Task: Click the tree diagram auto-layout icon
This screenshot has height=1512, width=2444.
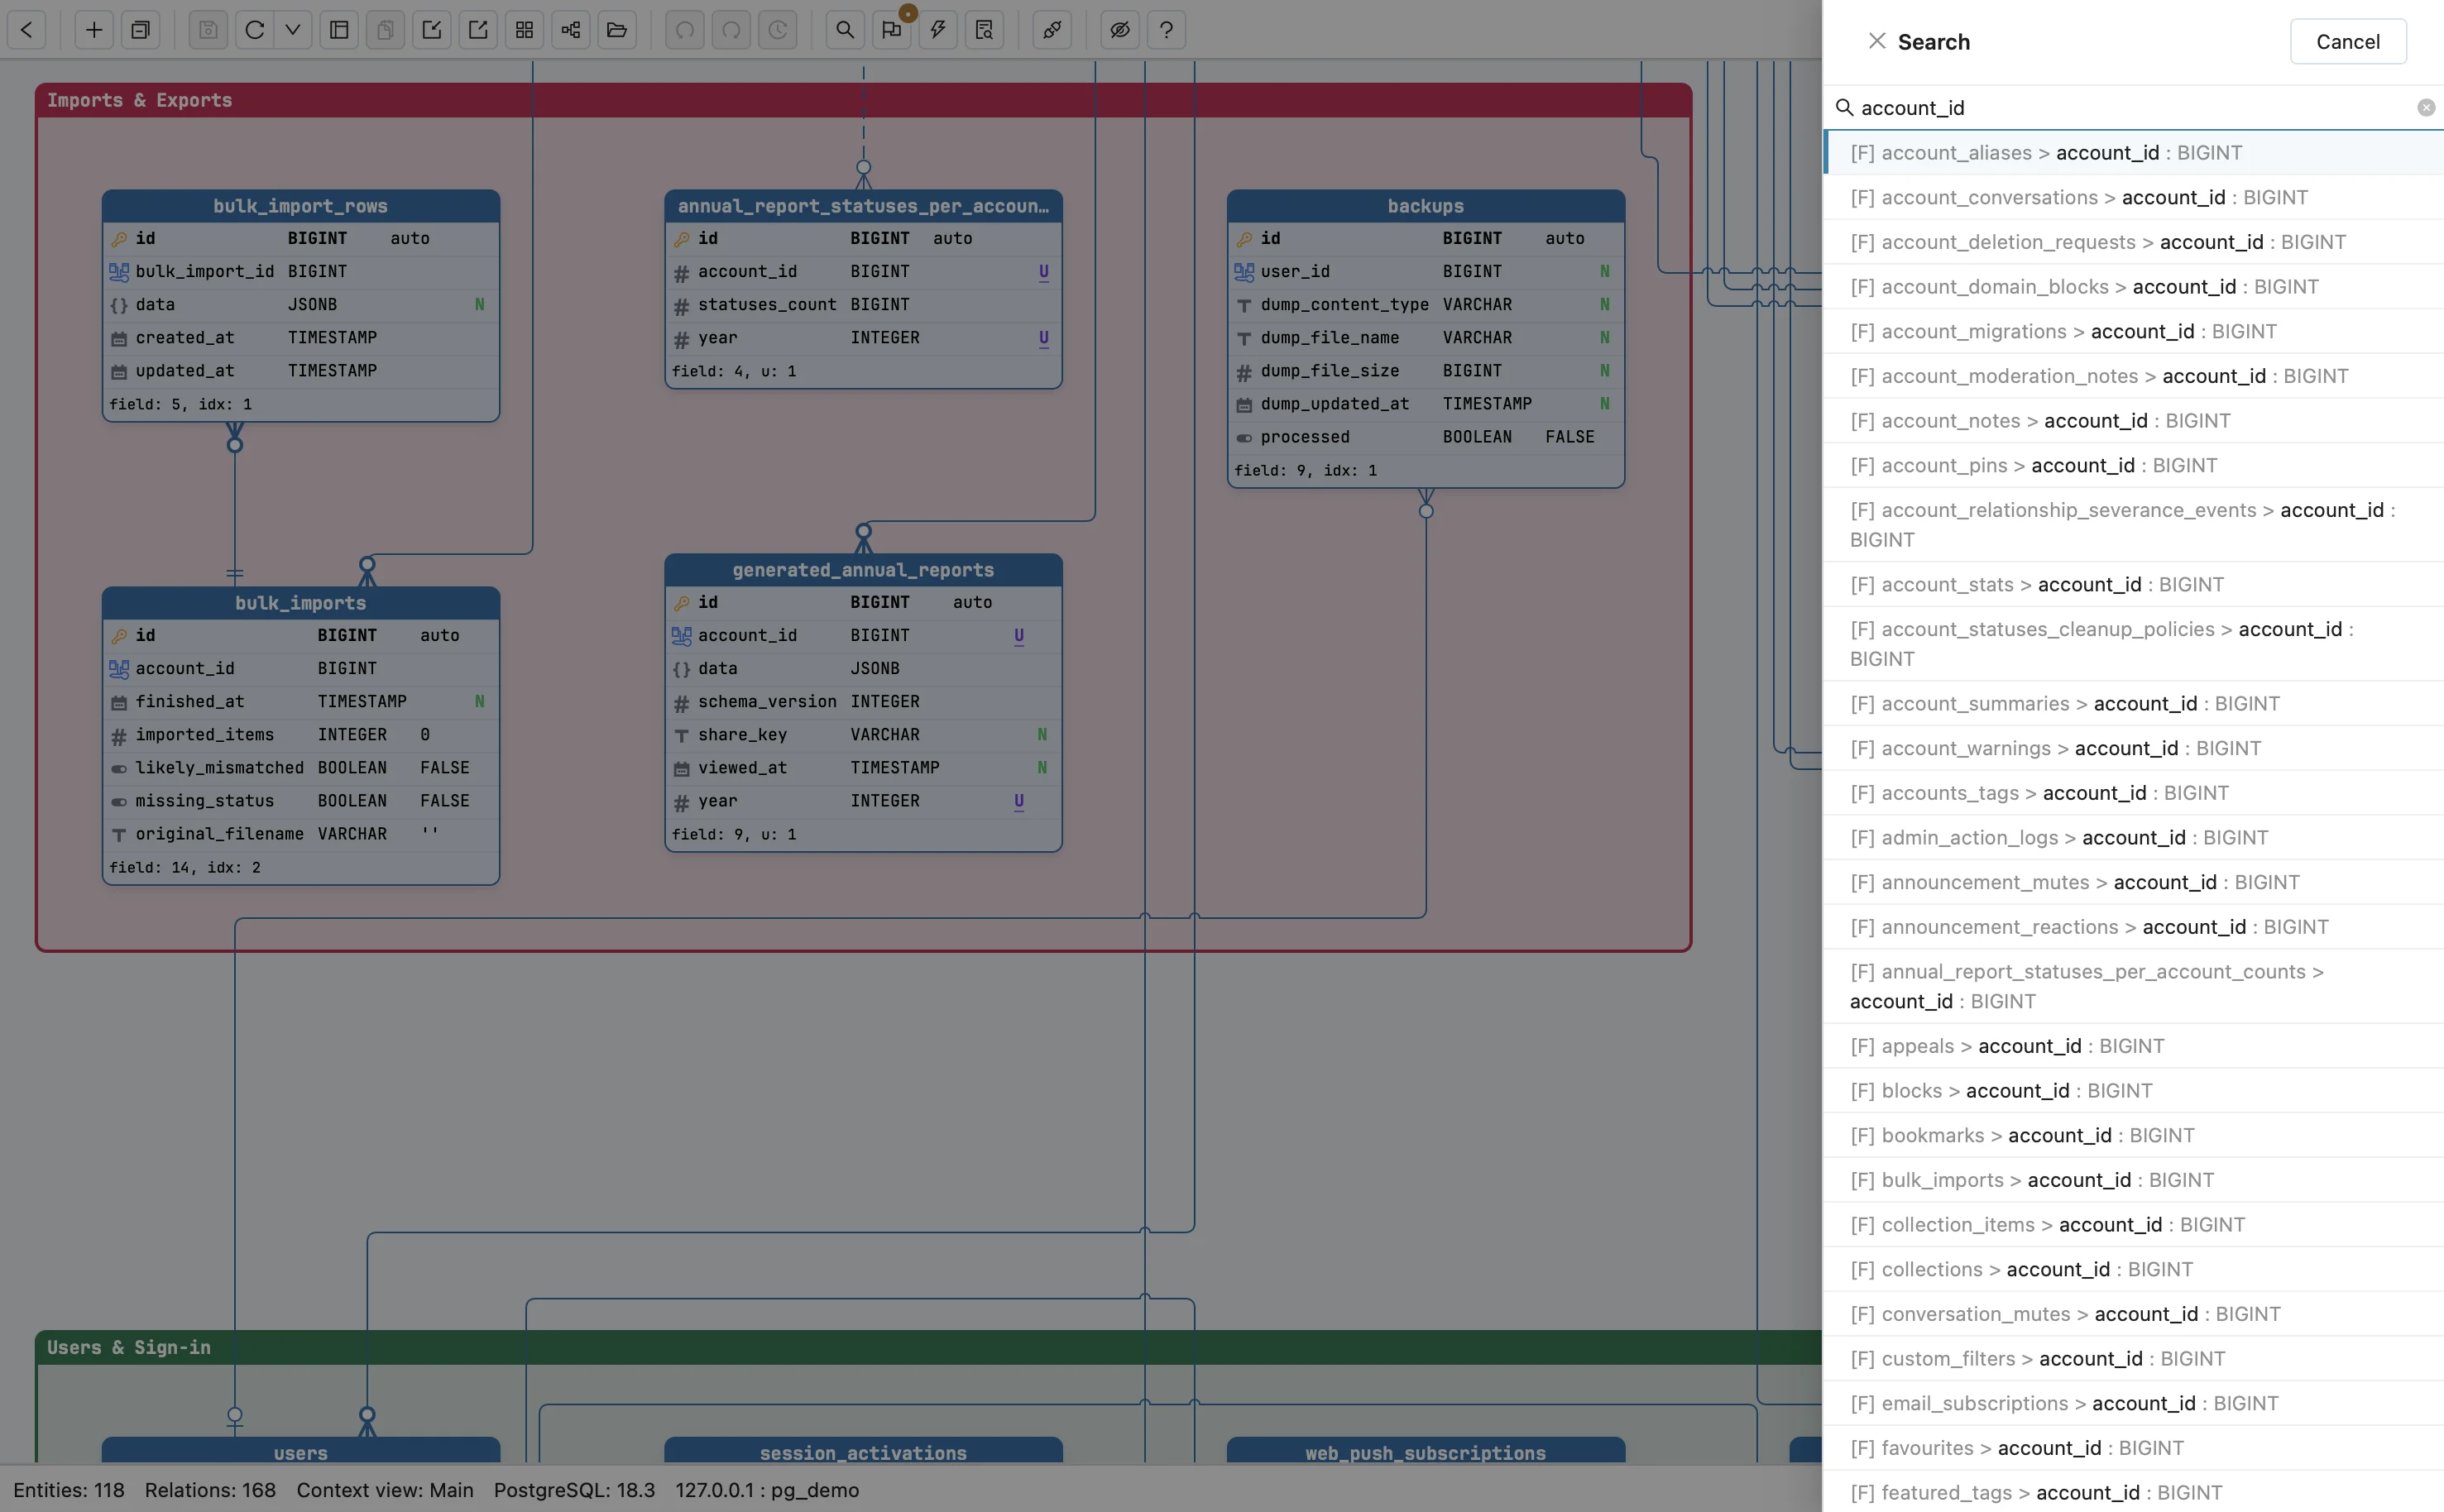Action: coord(571,30)
